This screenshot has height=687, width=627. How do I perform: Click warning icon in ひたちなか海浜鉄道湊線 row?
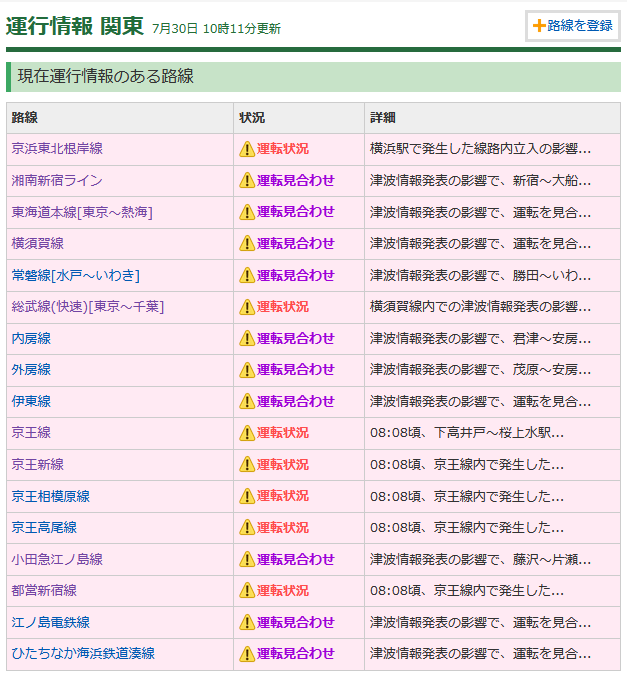[247, 654]
